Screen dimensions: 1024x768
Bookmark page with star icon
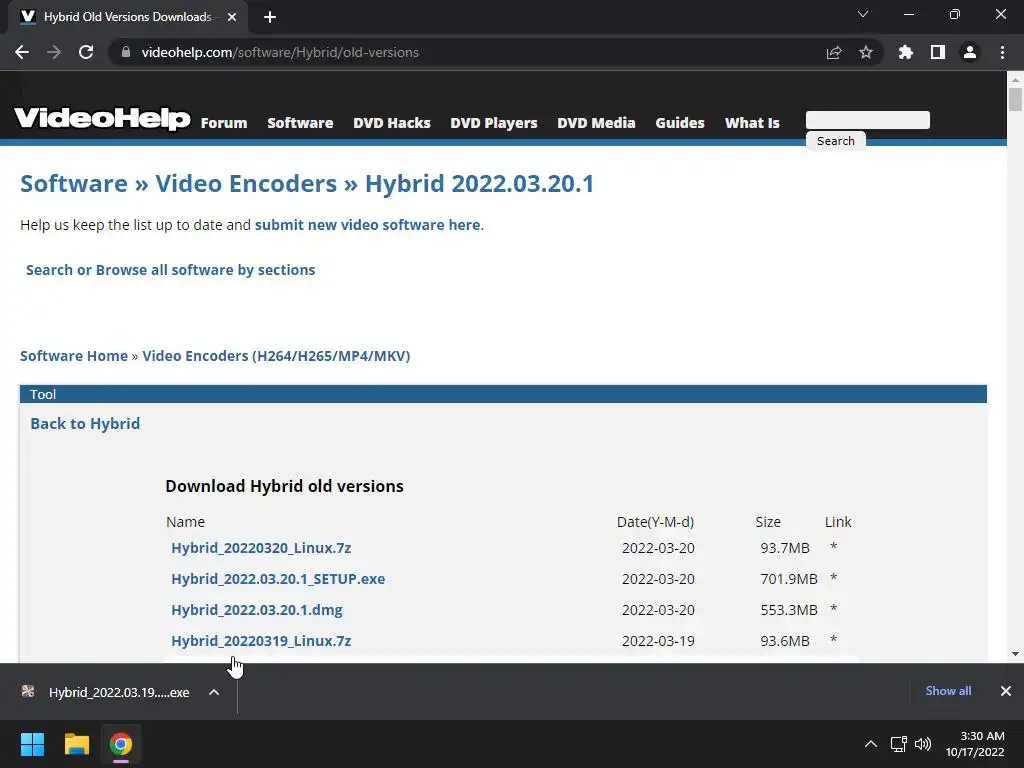tap(866, 52)
